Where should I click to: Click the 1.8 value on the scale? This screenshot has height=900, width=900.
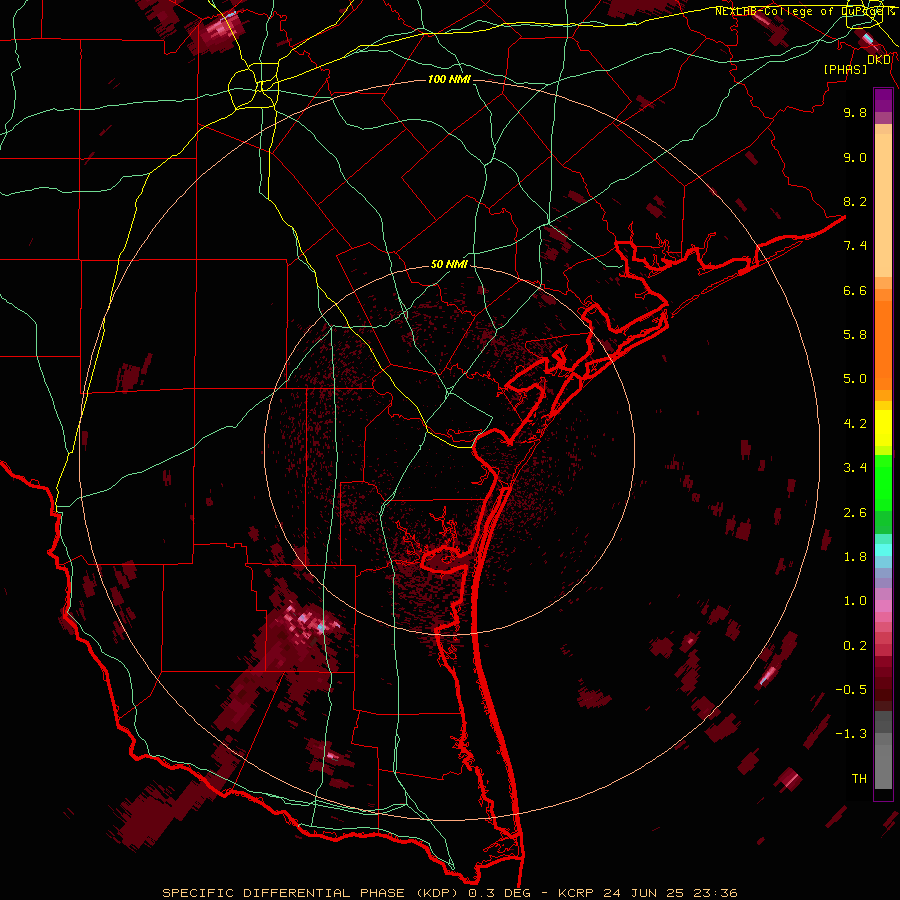tap(855, 557)
